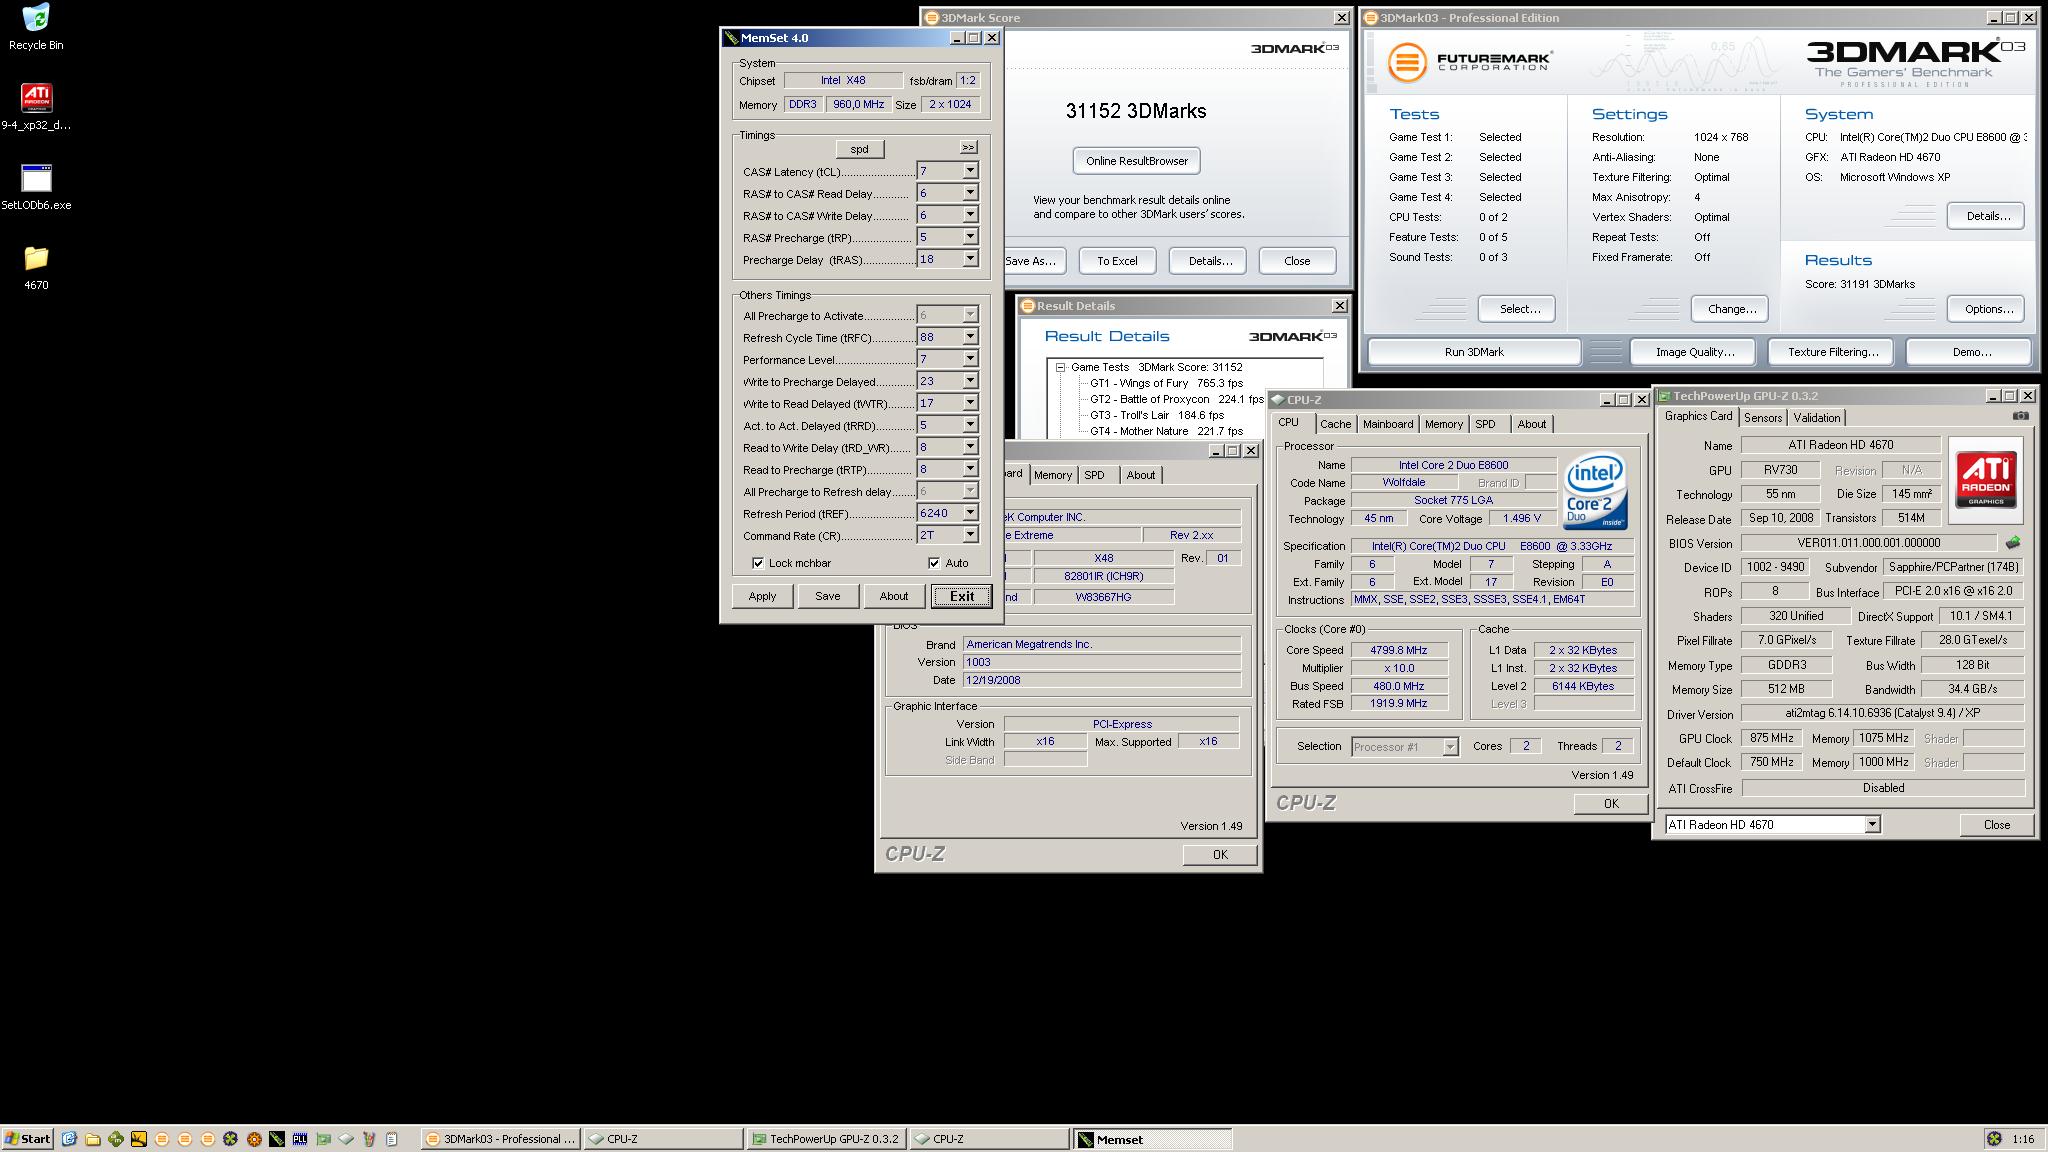Click To Excel in 3DMark Score
Screen dimensions: 2048x1152
pyautogui.click(x=1117, y=261)
